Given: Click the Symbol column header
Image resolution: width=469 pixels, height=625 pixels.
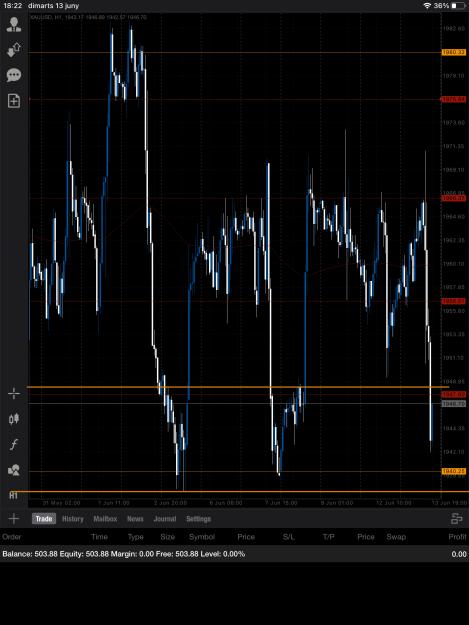Looking at the screenshot, I should point(202,537).
